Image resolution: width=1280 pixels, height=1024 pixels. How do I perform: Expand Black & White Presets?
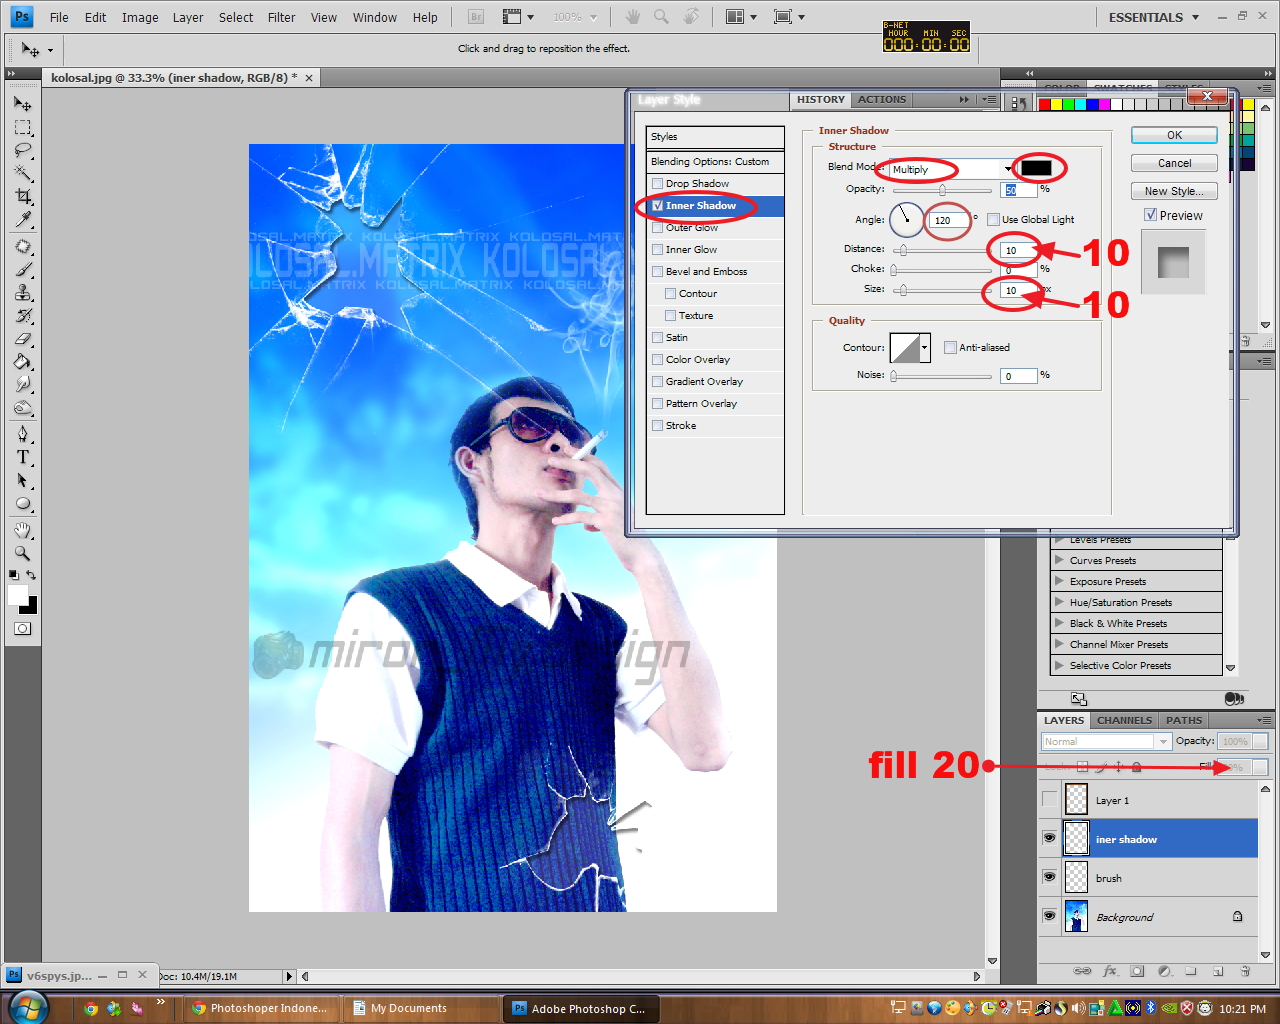[x=1059, y=623]
